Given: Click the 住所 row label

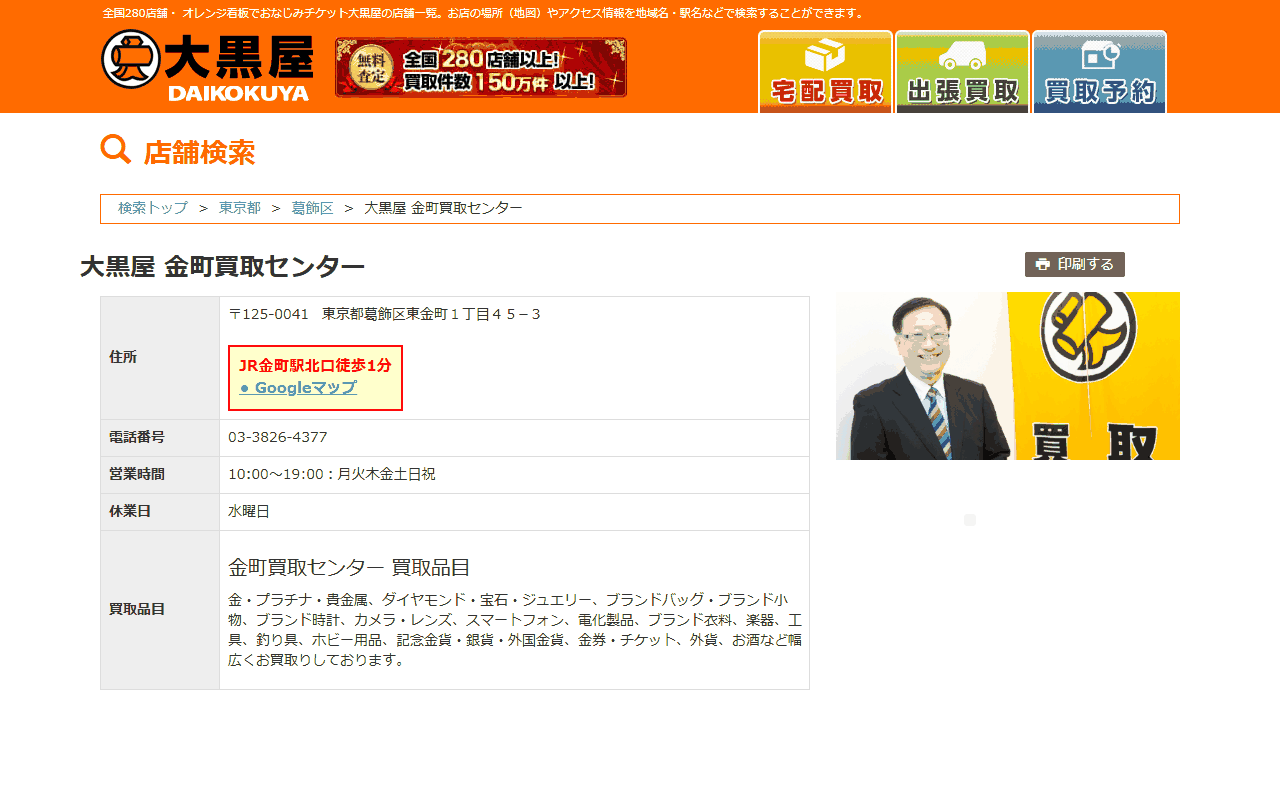Looking at the screenshot, I should pos(123,357).
